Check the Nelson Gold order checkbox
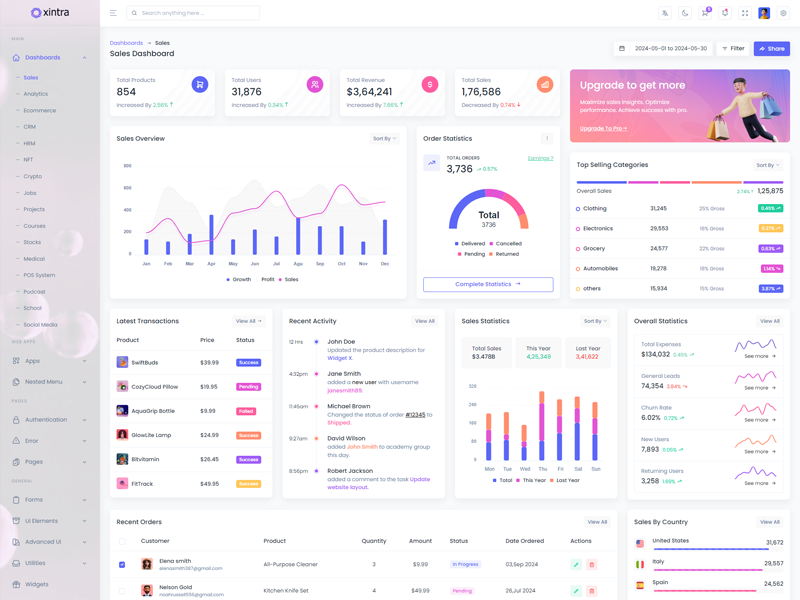800x600 pixels. coord(122,591)
